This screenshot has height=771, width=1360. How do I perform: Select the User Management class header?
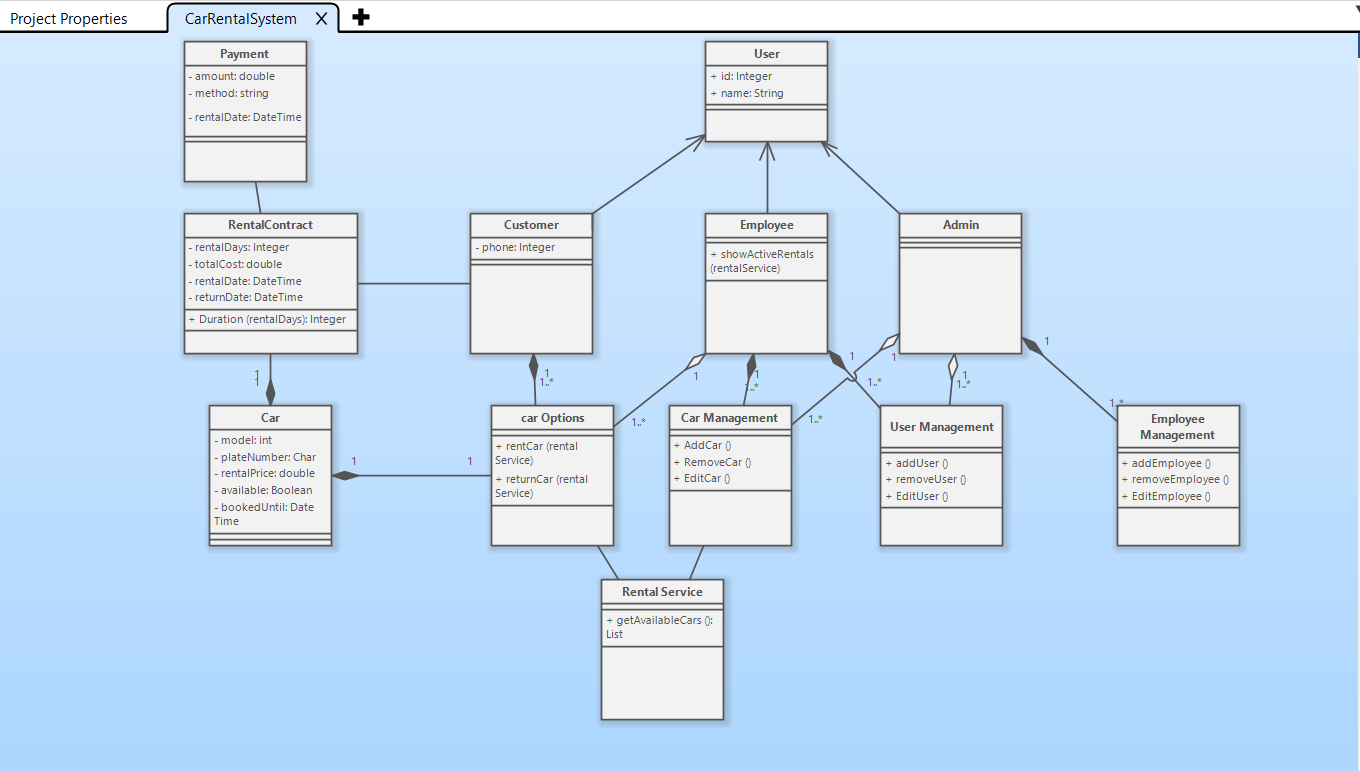(x=941, y=427)
